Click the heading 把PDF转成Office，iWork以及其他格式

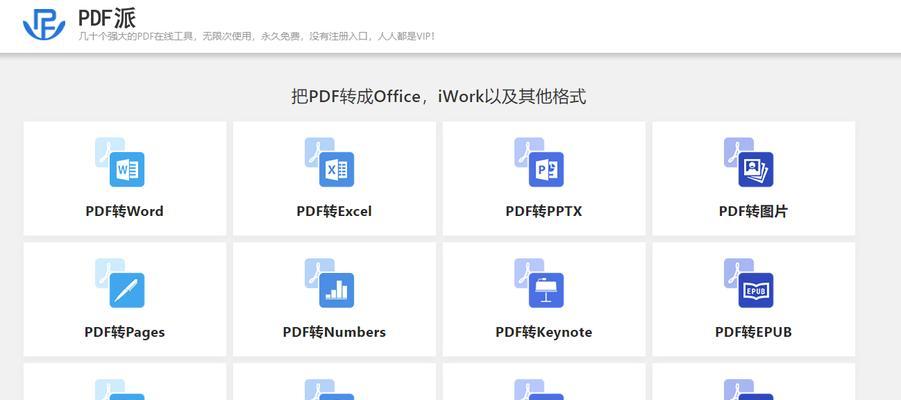tap(439, 97)
